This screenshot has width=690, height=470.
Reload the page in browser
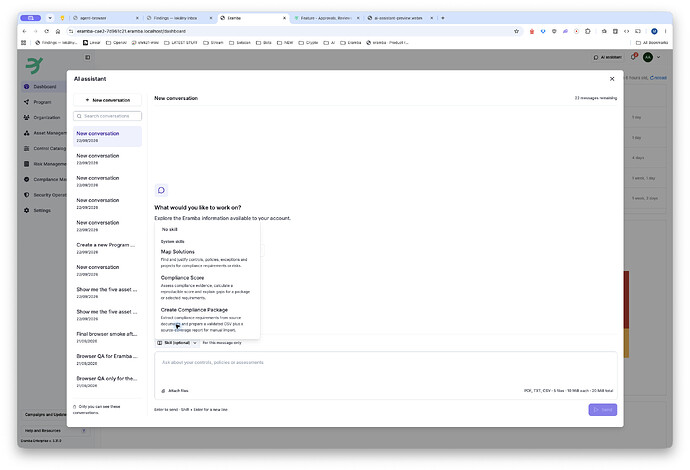tap(46, 31)
